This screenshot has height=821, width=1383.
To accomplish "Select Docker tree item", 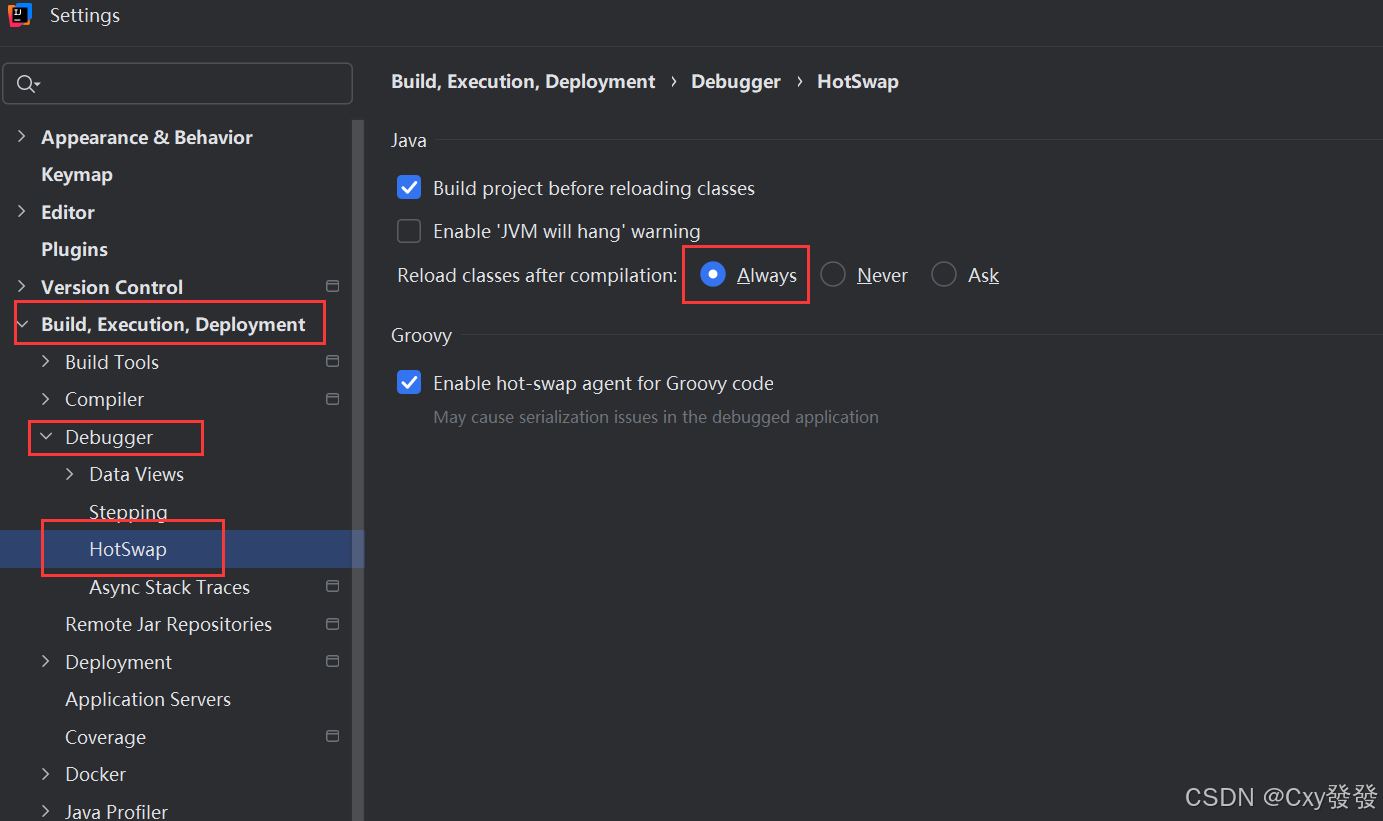I will coord(95,774).
